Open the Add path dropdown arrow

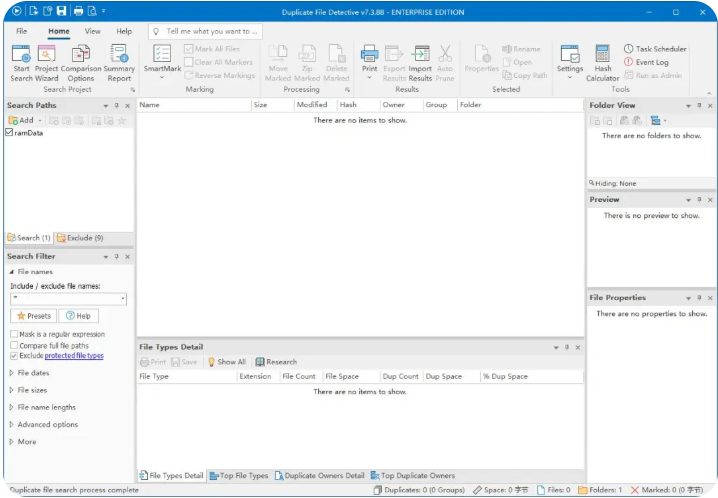point(40,120)
